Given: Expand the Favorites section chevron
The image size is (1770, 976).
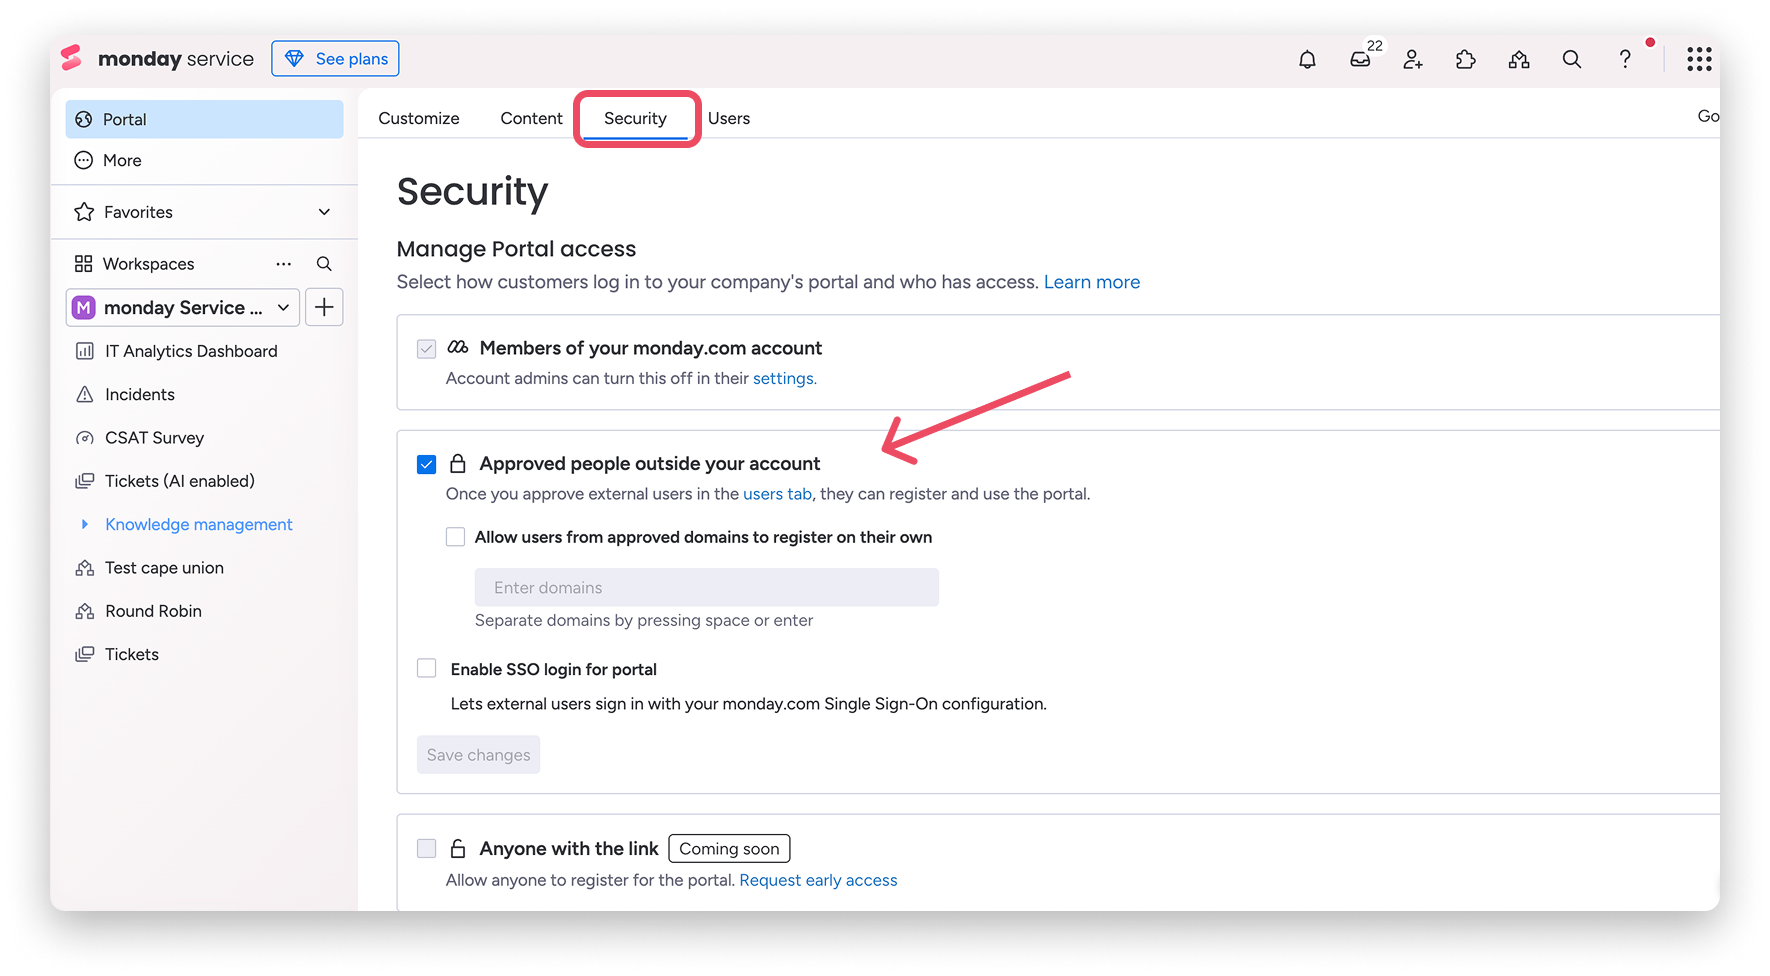Looking at the screenshot, I should [x=324, y=212].
